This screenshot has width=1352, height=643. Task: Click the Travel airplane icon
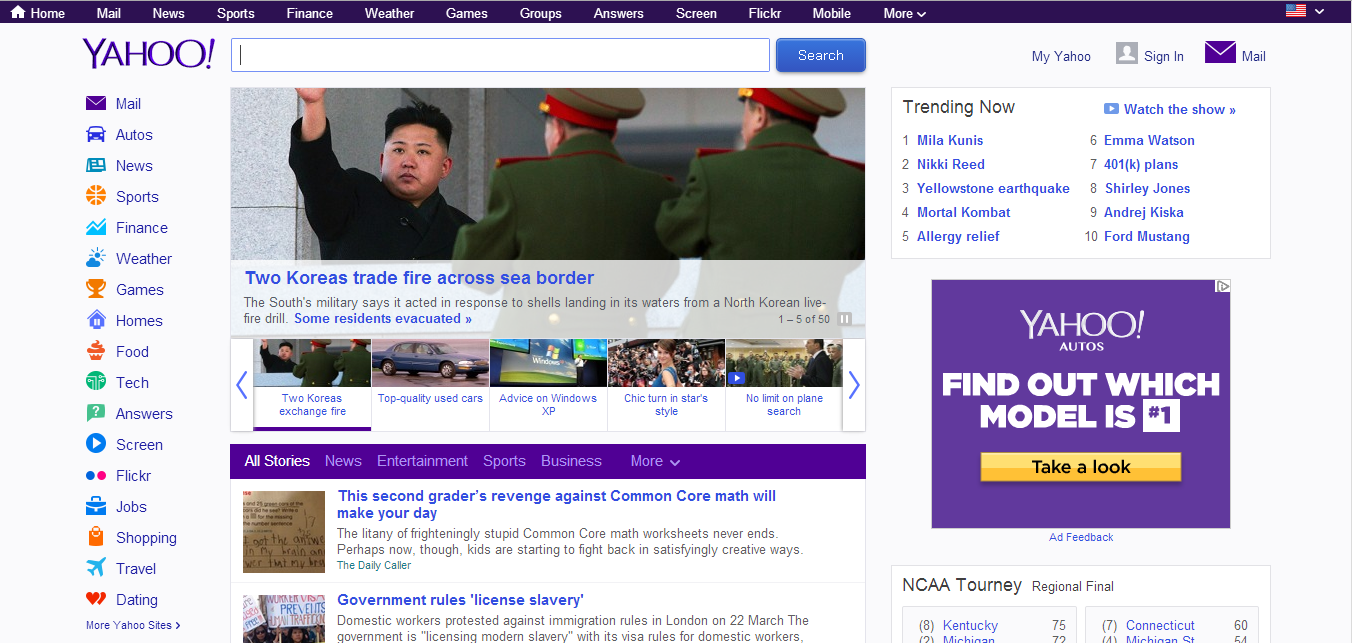[x=96, y=569]
